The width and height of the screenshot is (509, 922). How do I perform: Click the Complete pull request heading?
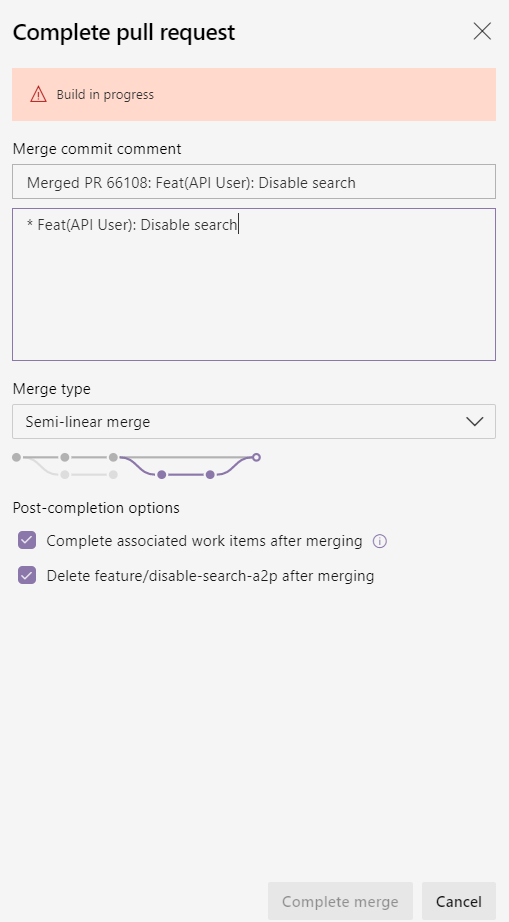pyautogui.click(x=124, y=32)
